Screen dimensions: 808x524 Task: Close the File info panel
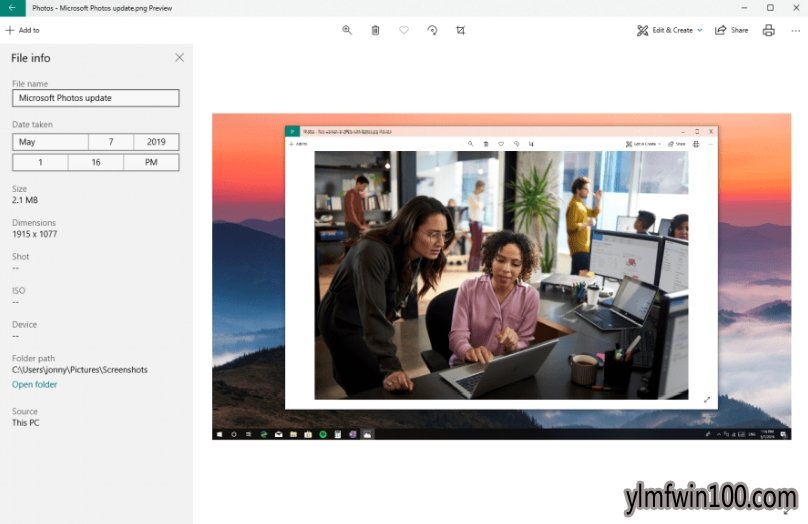point(179,58)
